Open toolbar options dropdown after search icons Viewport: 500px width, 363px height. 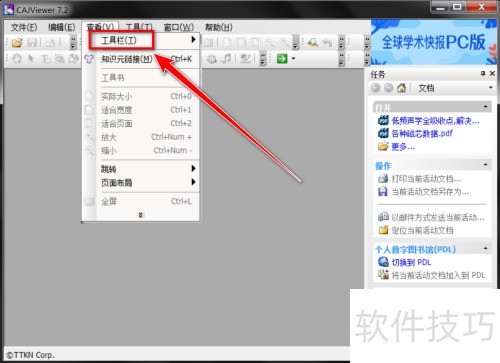(341, 43)
